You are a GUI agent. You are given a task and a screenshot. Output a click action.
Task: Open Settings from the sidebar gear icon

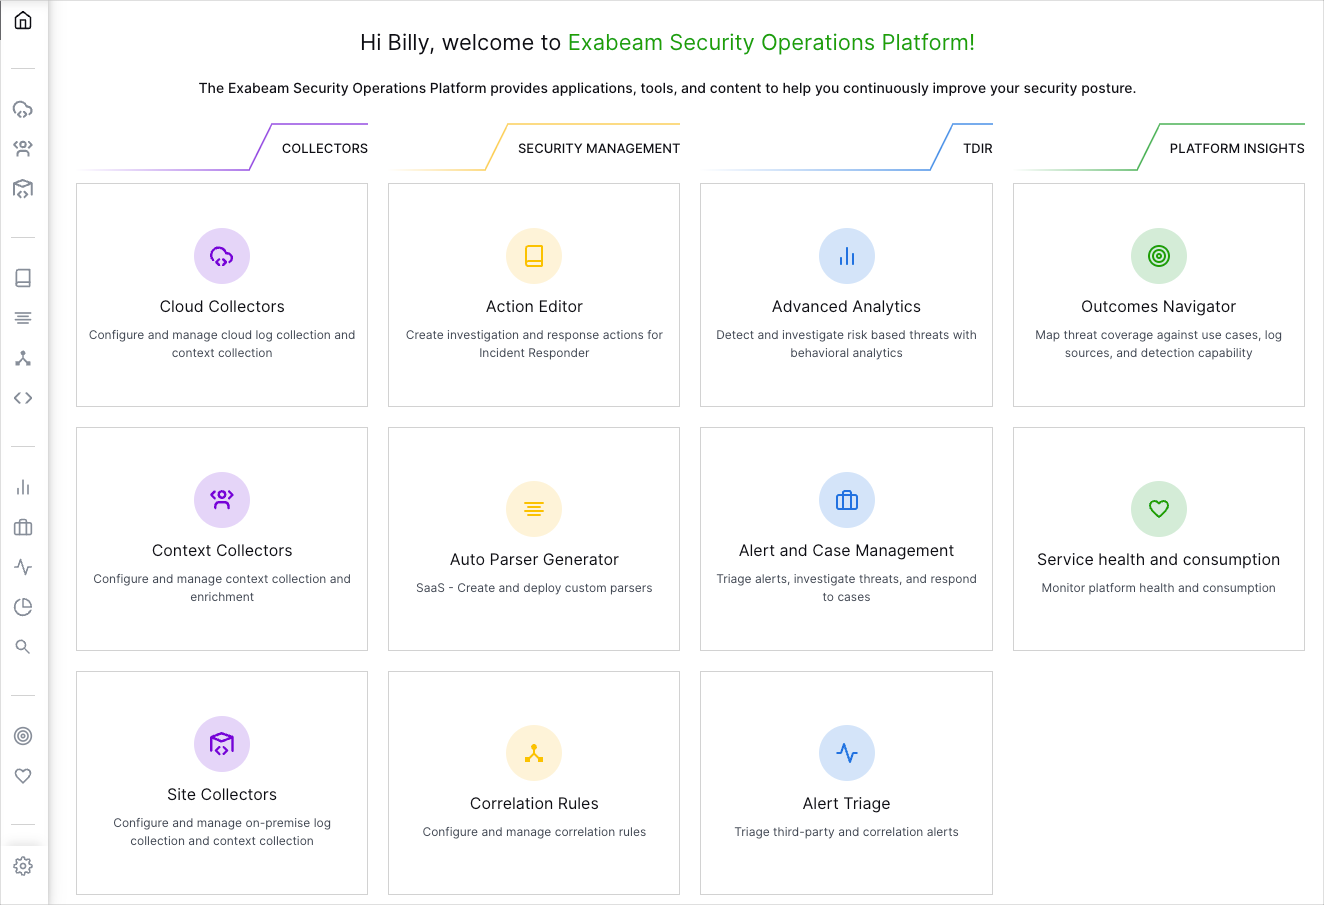(x=23, y=866)
